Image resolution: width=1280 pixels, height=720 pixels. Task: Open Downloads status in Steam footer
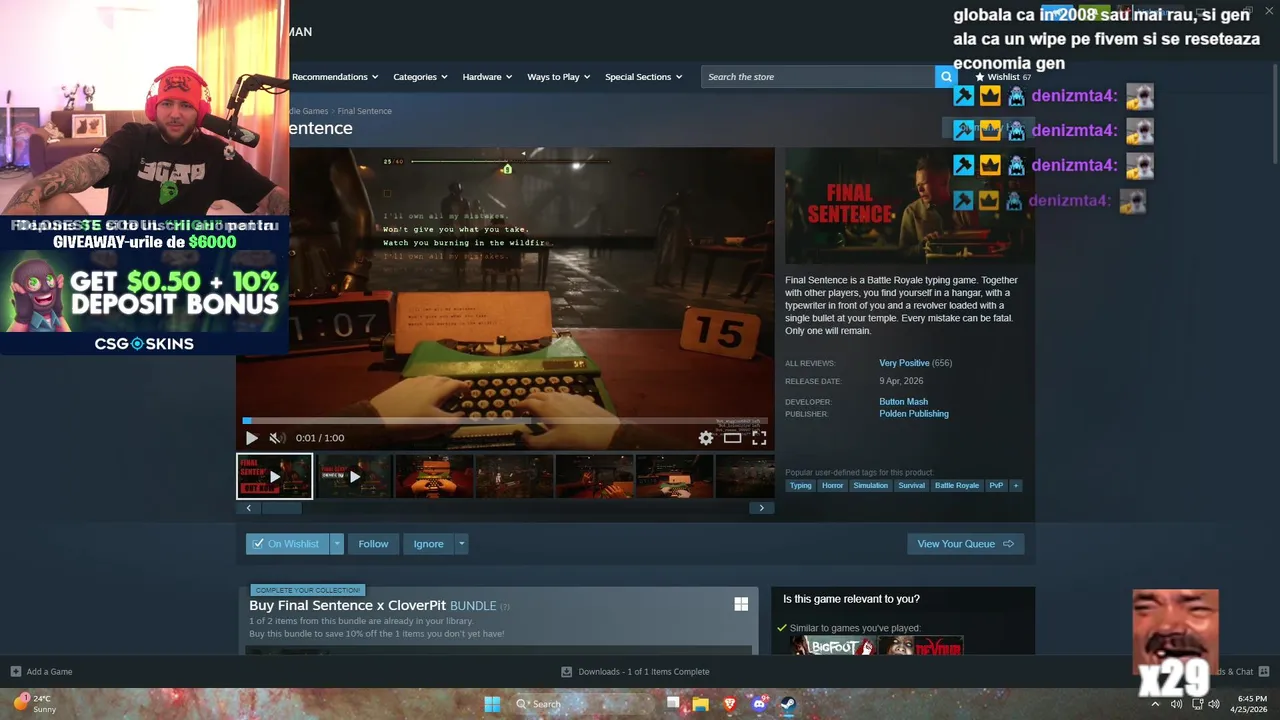pyautogui.click(x=635, y=672)
